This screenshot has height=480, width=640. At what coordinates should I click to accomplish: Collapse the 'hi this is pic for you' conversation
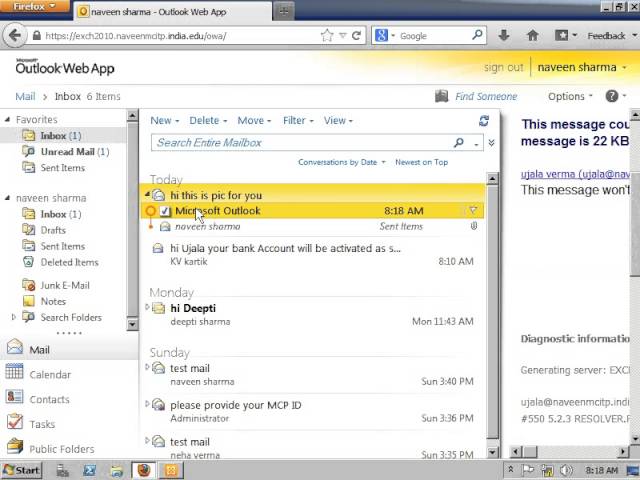147,195
